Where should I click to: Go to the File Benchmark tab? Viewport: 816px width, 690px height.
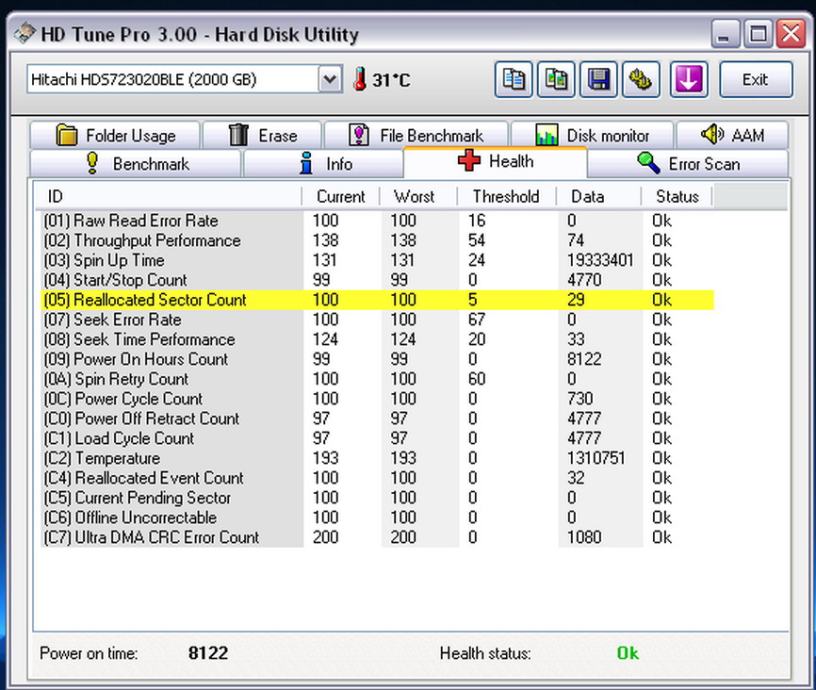tap(416, 135)
